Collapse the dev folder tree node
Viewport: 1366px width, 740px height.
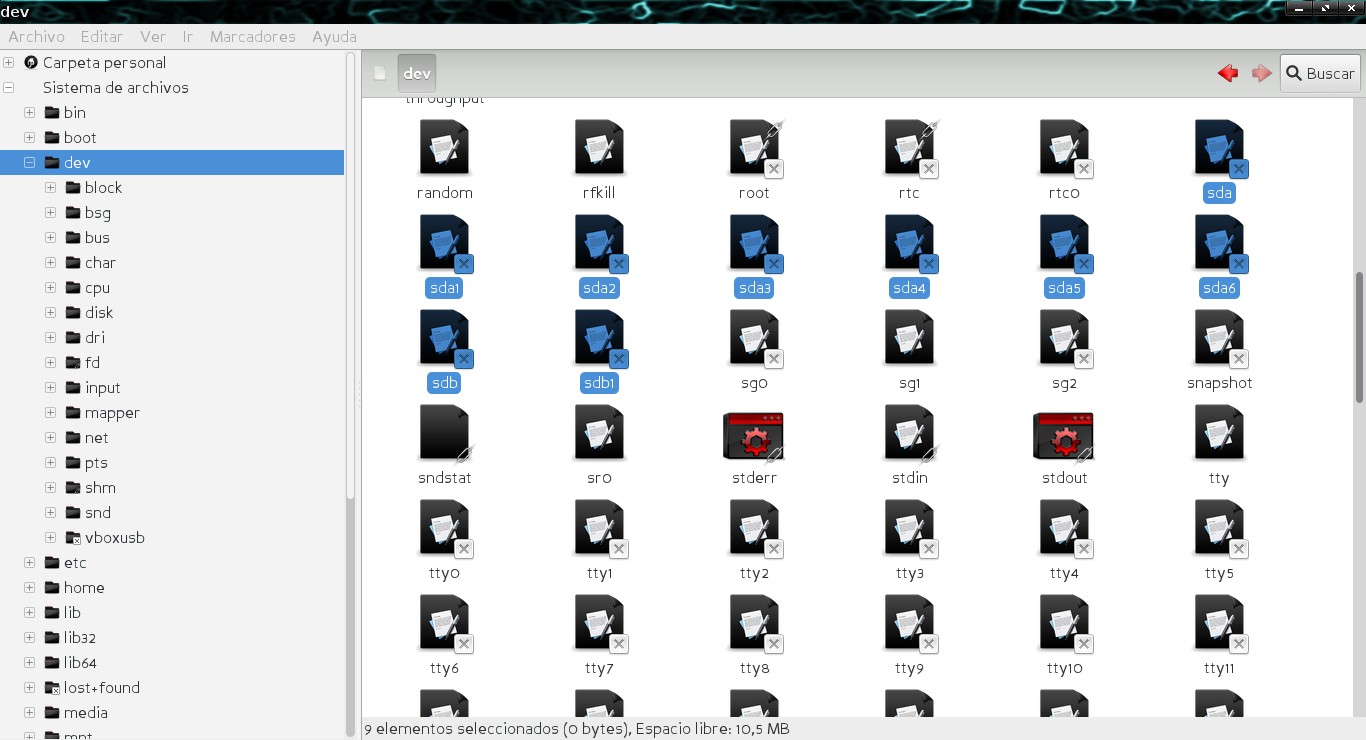point(30,162)
